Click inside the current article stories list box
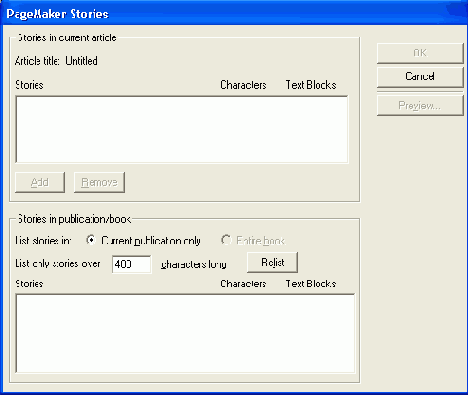This screenshot has width=468, height=395. (x=182, y=129)
